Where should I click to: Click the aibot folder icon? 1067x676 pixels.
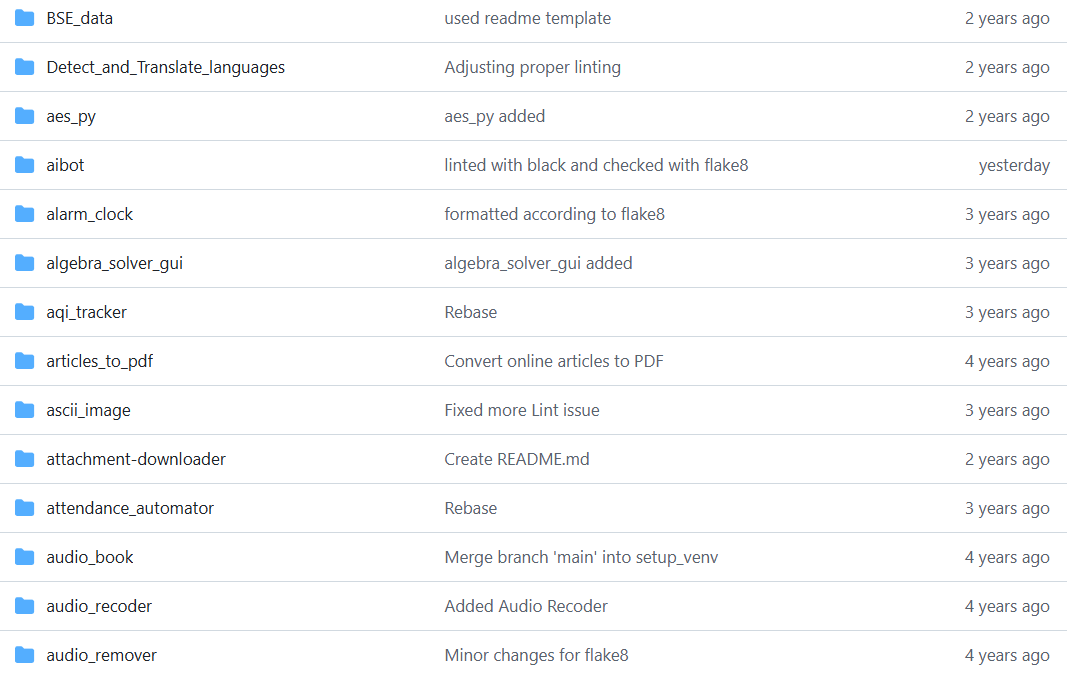coord(24,165)
